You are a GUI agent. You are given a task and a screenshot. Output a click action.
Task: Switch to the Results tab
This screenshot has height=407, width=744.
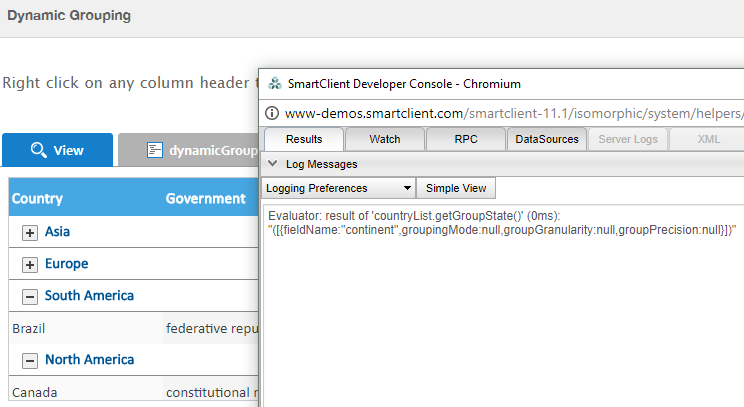pos(304,139)
